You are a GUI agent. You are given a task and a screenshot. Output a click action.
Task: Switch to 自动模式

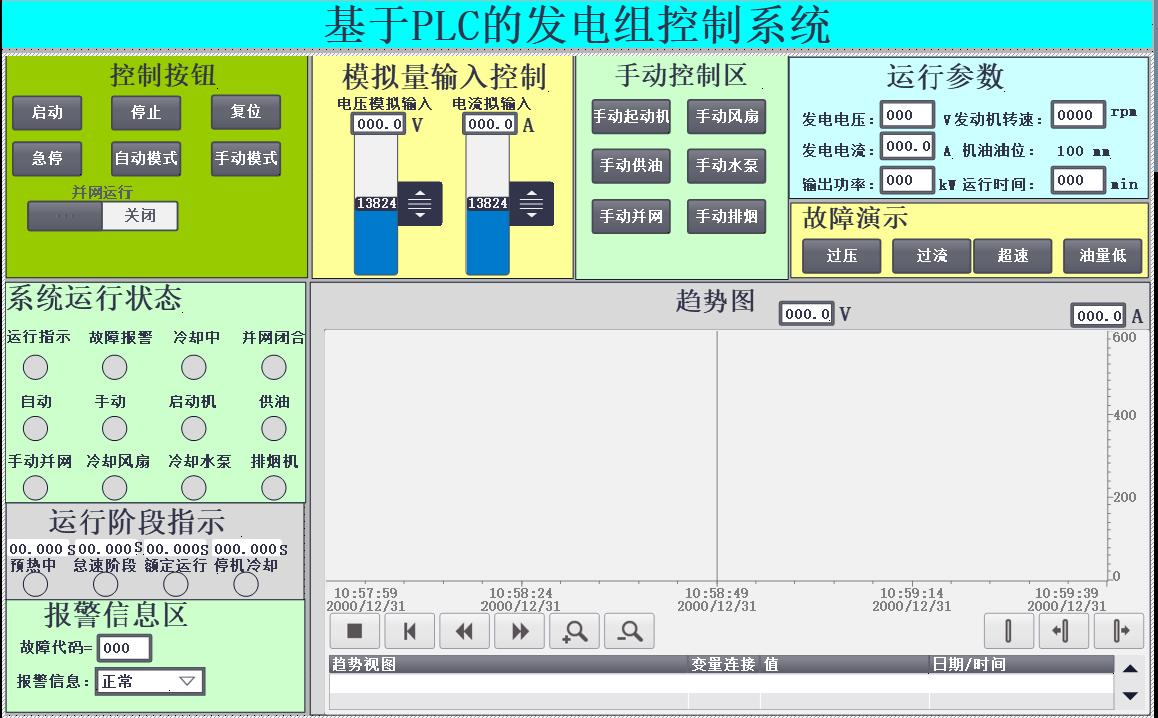click(146, 158)
